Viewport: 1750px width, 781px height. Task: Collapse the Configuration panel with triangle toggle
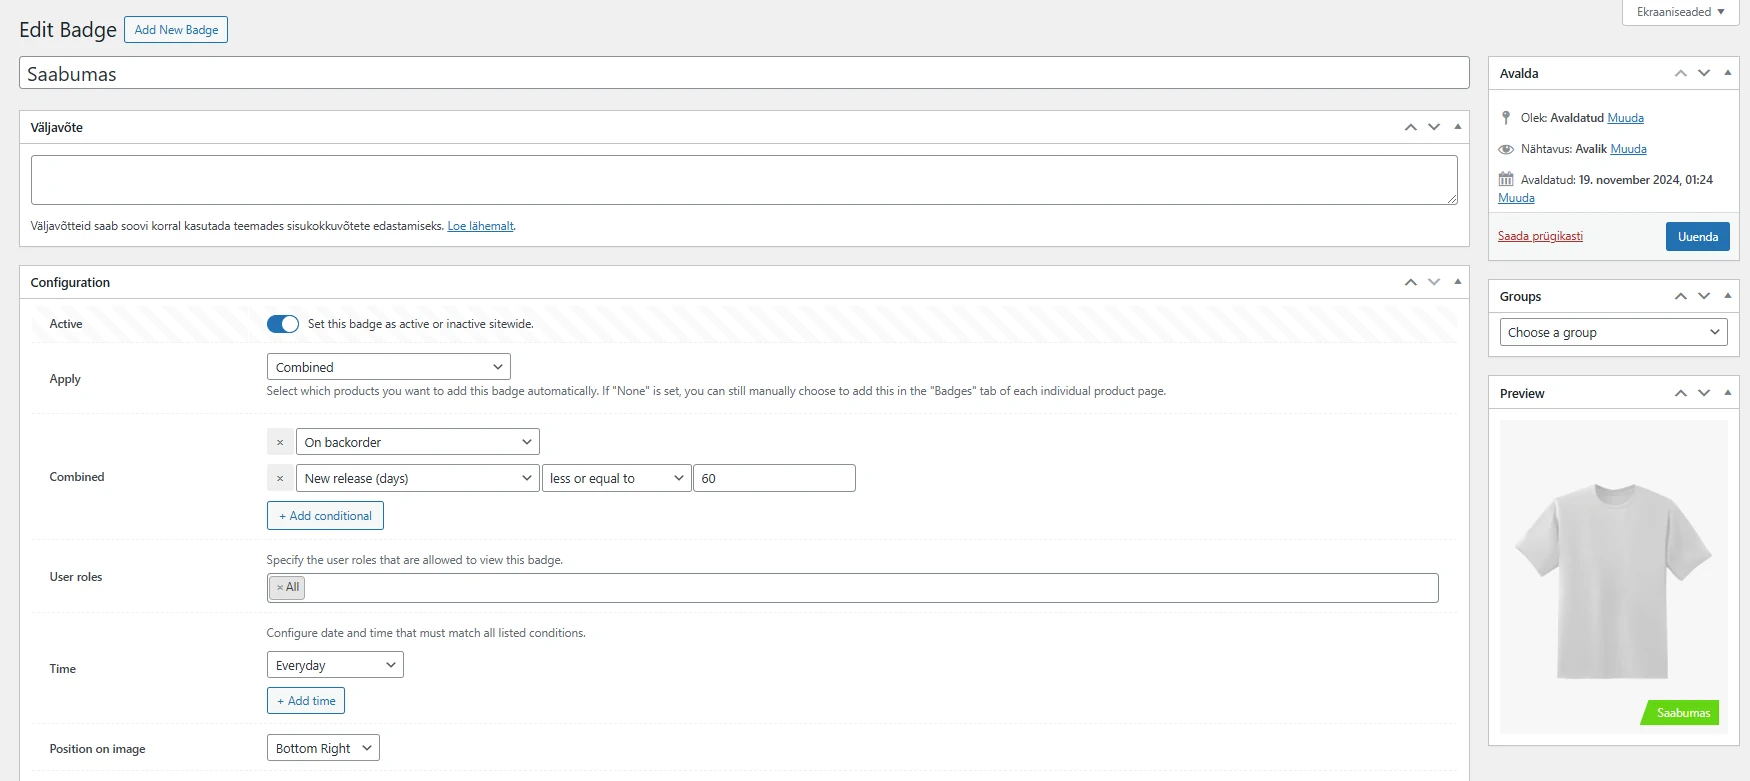[1457, 282]
